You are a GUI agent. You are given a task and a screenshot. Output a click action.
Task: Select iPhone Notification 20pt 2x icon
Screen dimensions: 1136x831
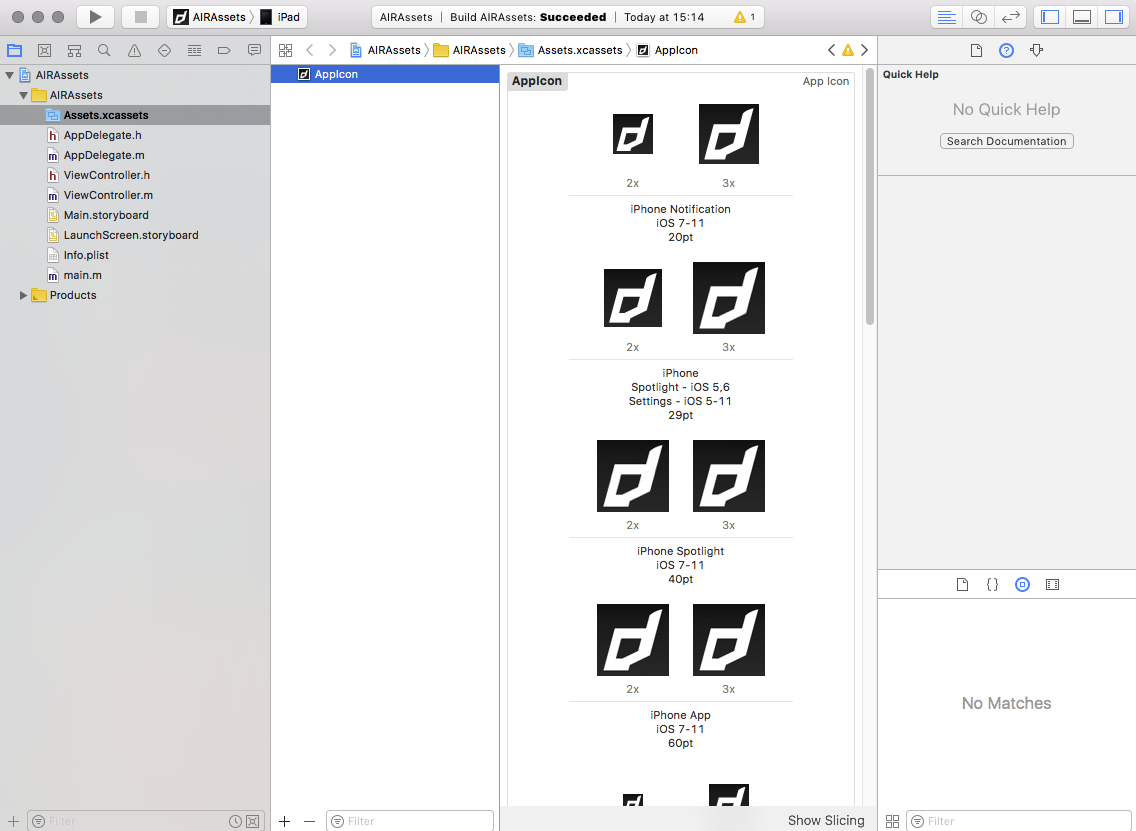632,134
